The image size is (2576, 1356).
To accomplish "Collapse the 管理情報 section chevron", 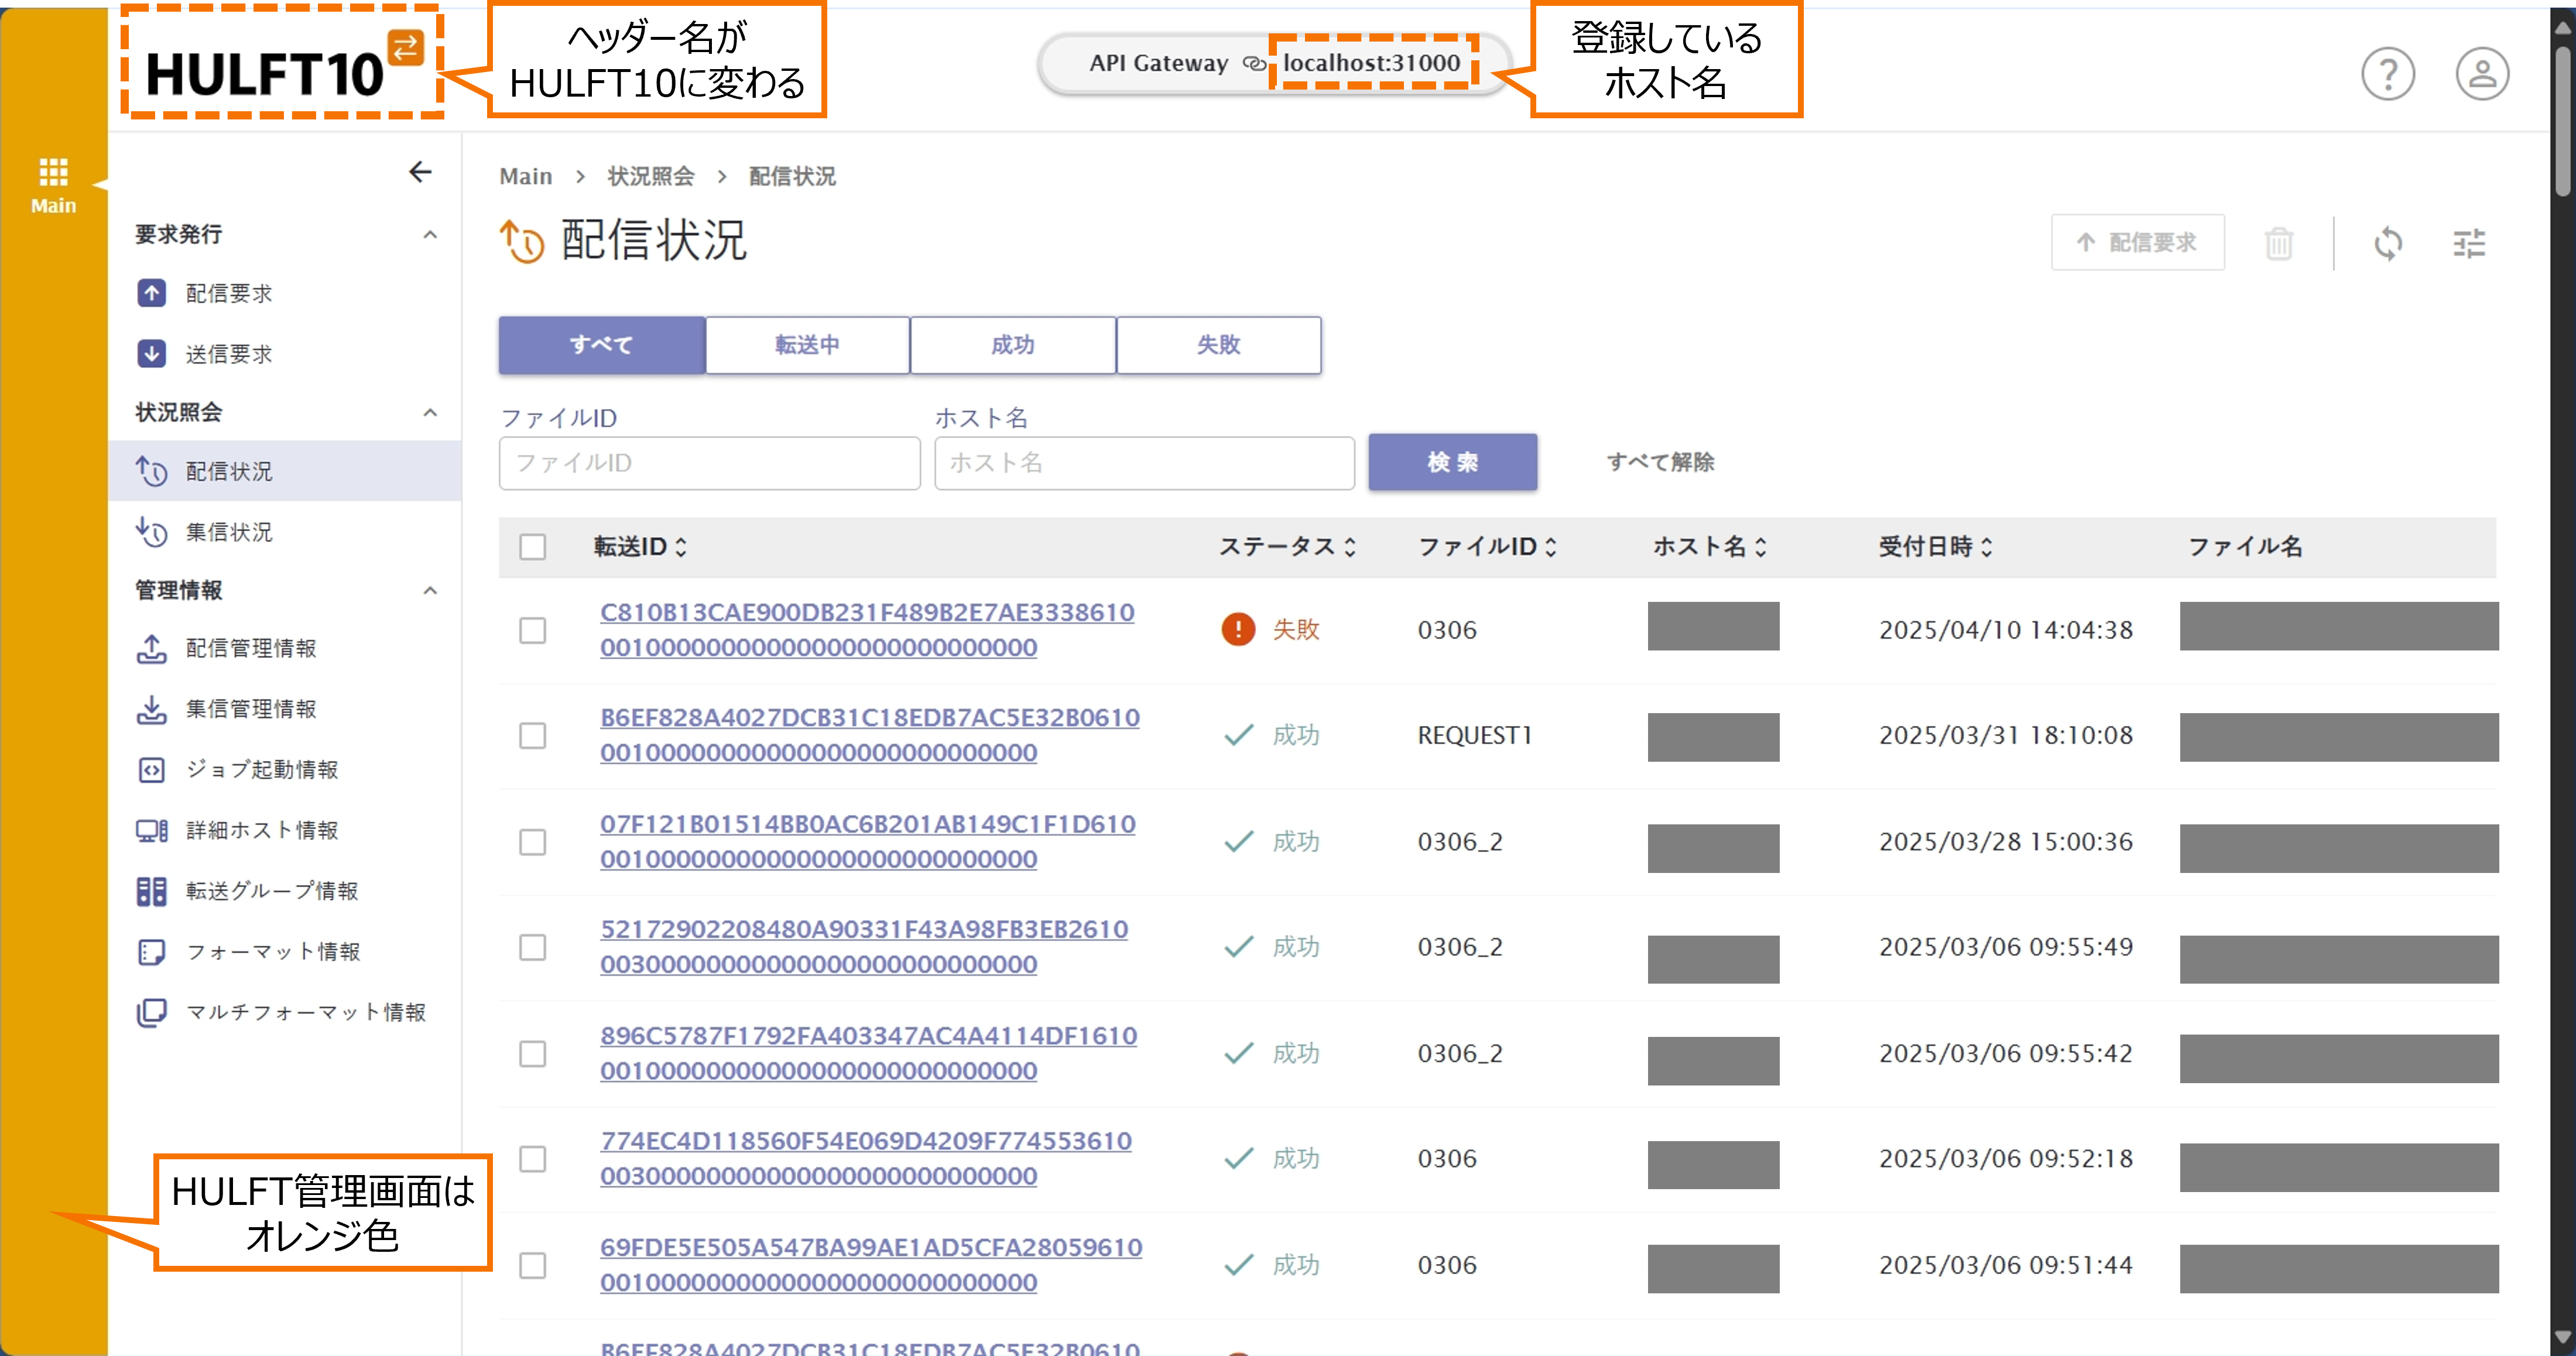I will pos(430,591).
